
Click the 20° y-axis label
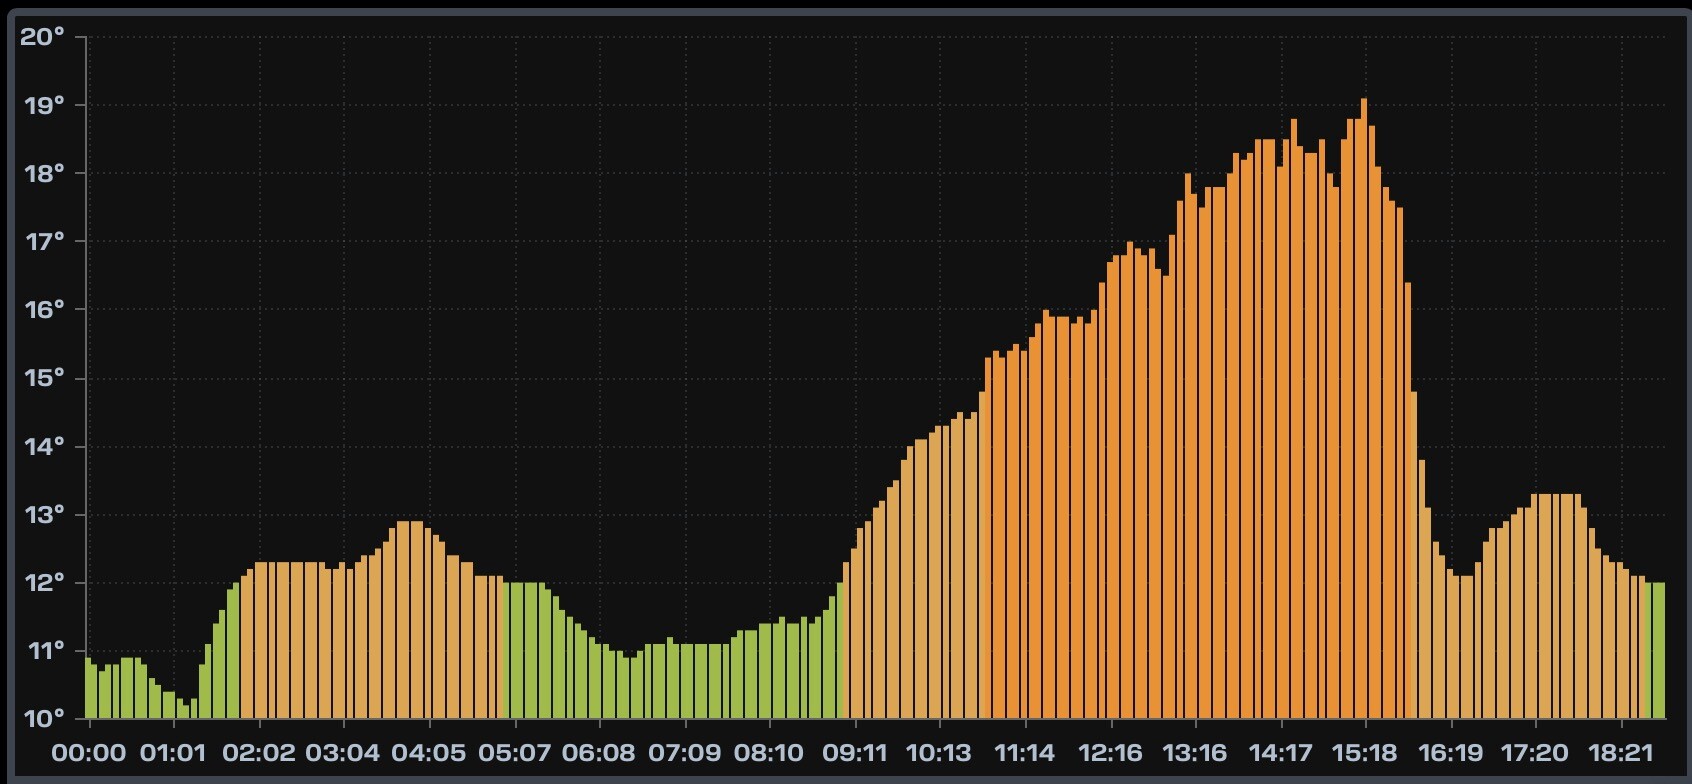(42, 37)
